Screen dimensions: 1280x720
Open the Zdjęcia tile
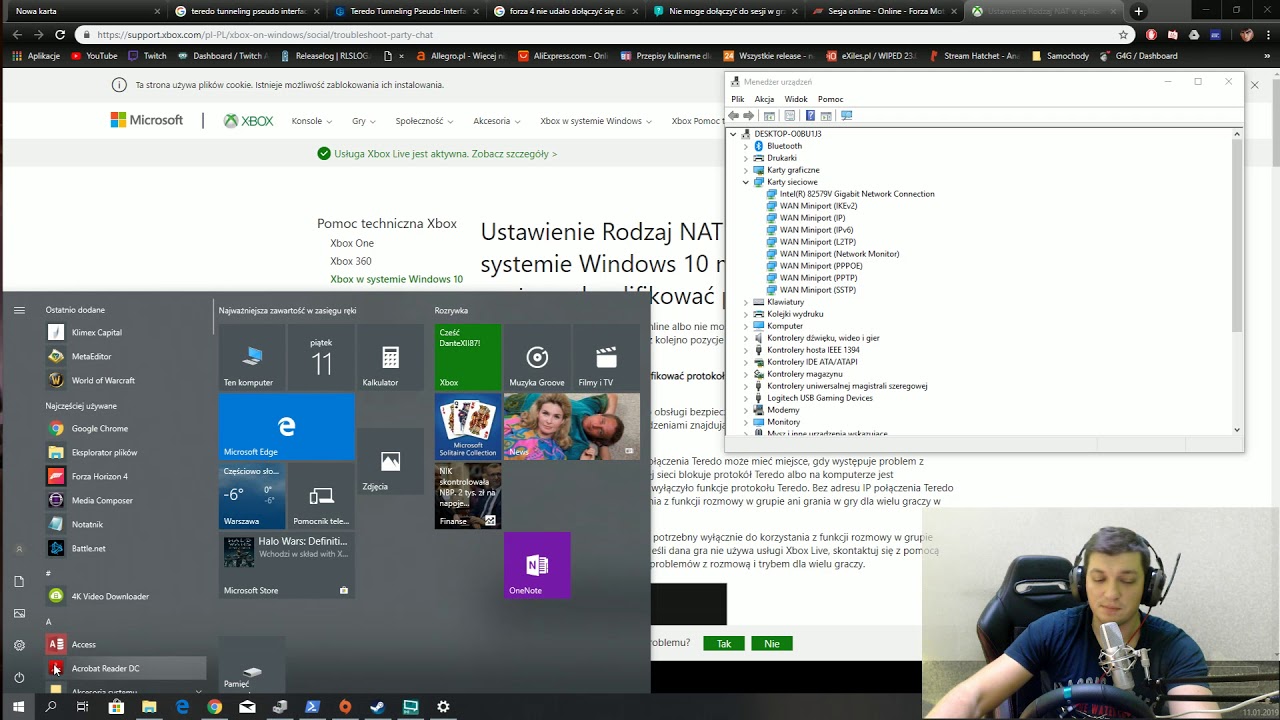click(x=390, y=461)
